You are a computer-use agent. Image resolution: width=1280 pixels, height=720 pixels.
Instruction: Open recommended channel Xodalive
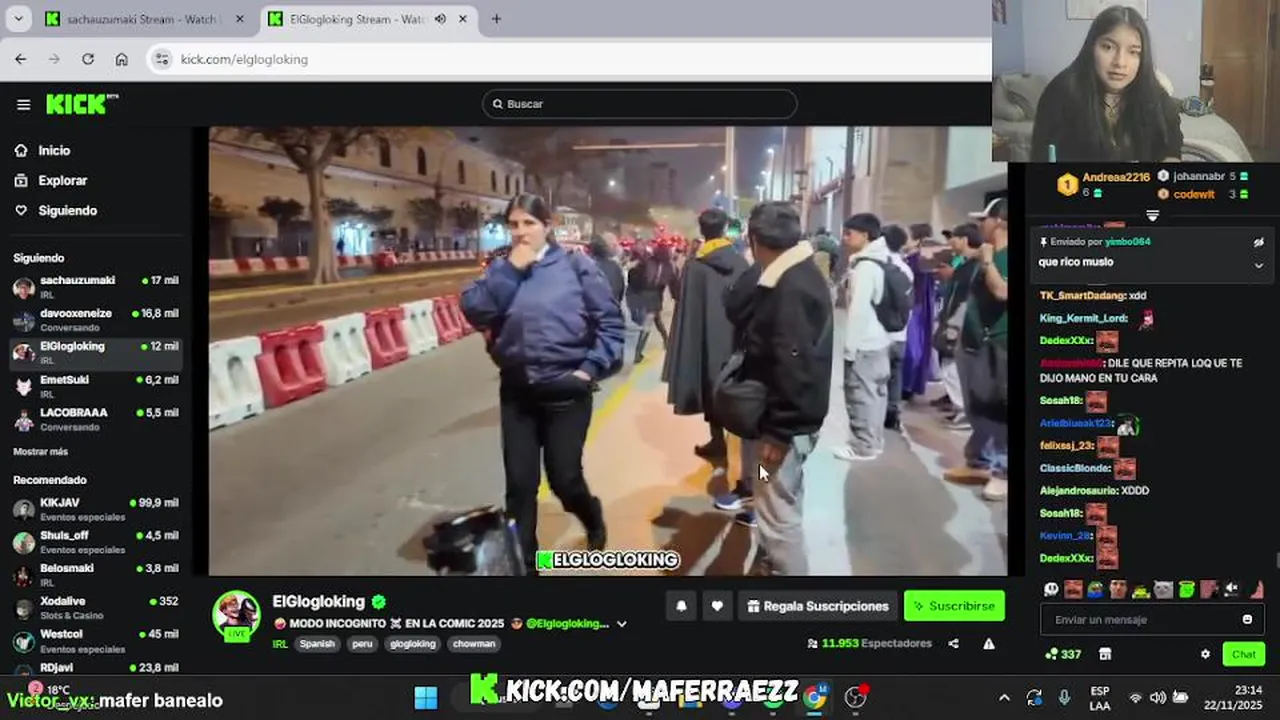tap(96, 608)
